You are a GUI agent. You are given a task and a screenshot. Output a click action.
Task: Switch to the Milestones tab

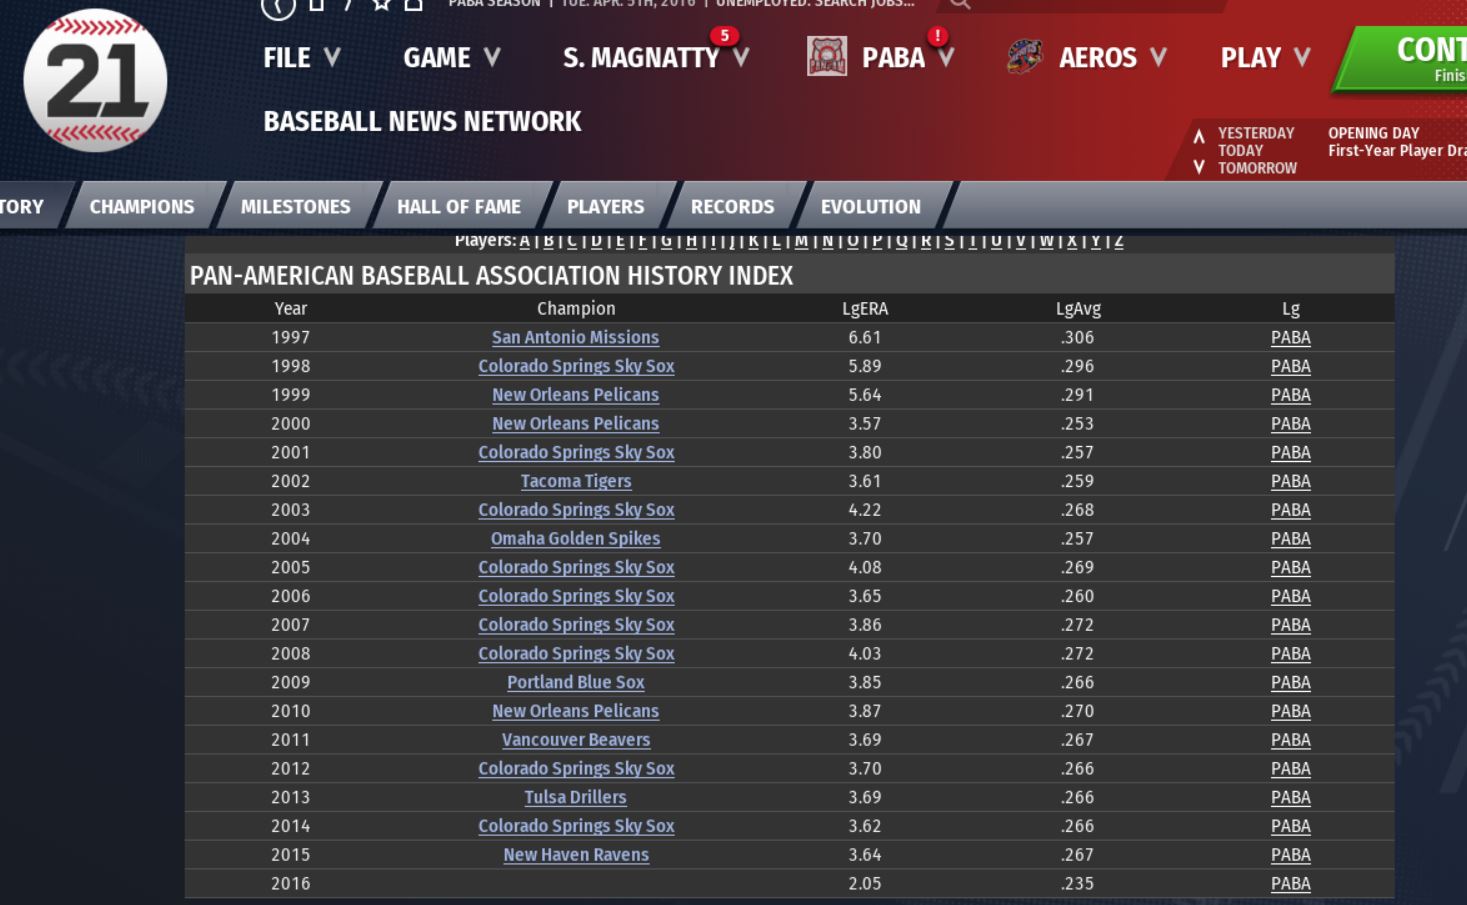click(x=296, y=207)
